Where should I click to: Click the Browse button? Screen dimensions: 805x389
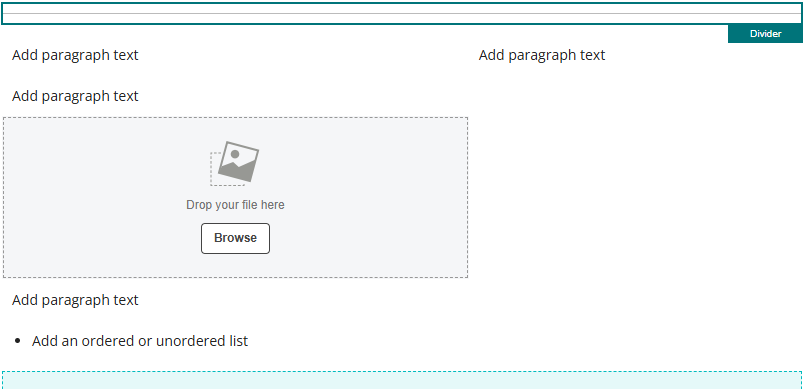click(235, 238)
